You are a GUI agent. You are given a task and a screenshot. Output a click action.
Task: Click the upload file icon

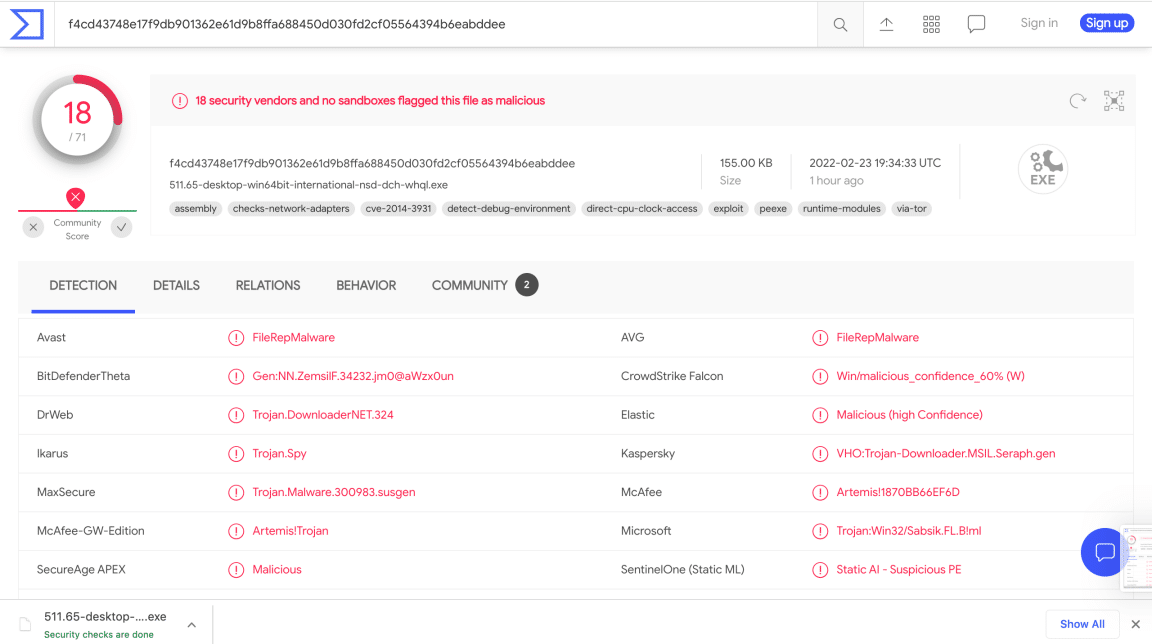tap(886, 24)
